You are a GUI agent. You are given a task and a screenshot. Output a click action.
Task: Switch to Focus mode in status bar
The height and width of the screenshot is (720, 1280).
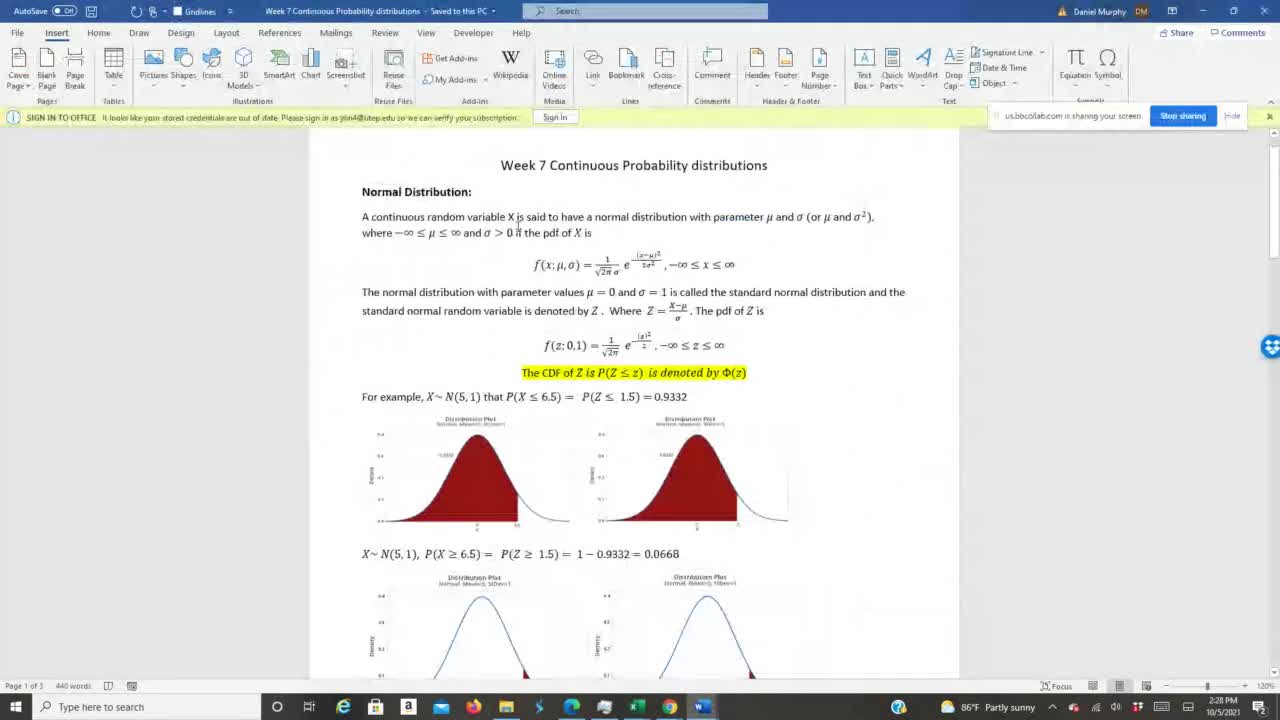click(x=1056, y=686)
